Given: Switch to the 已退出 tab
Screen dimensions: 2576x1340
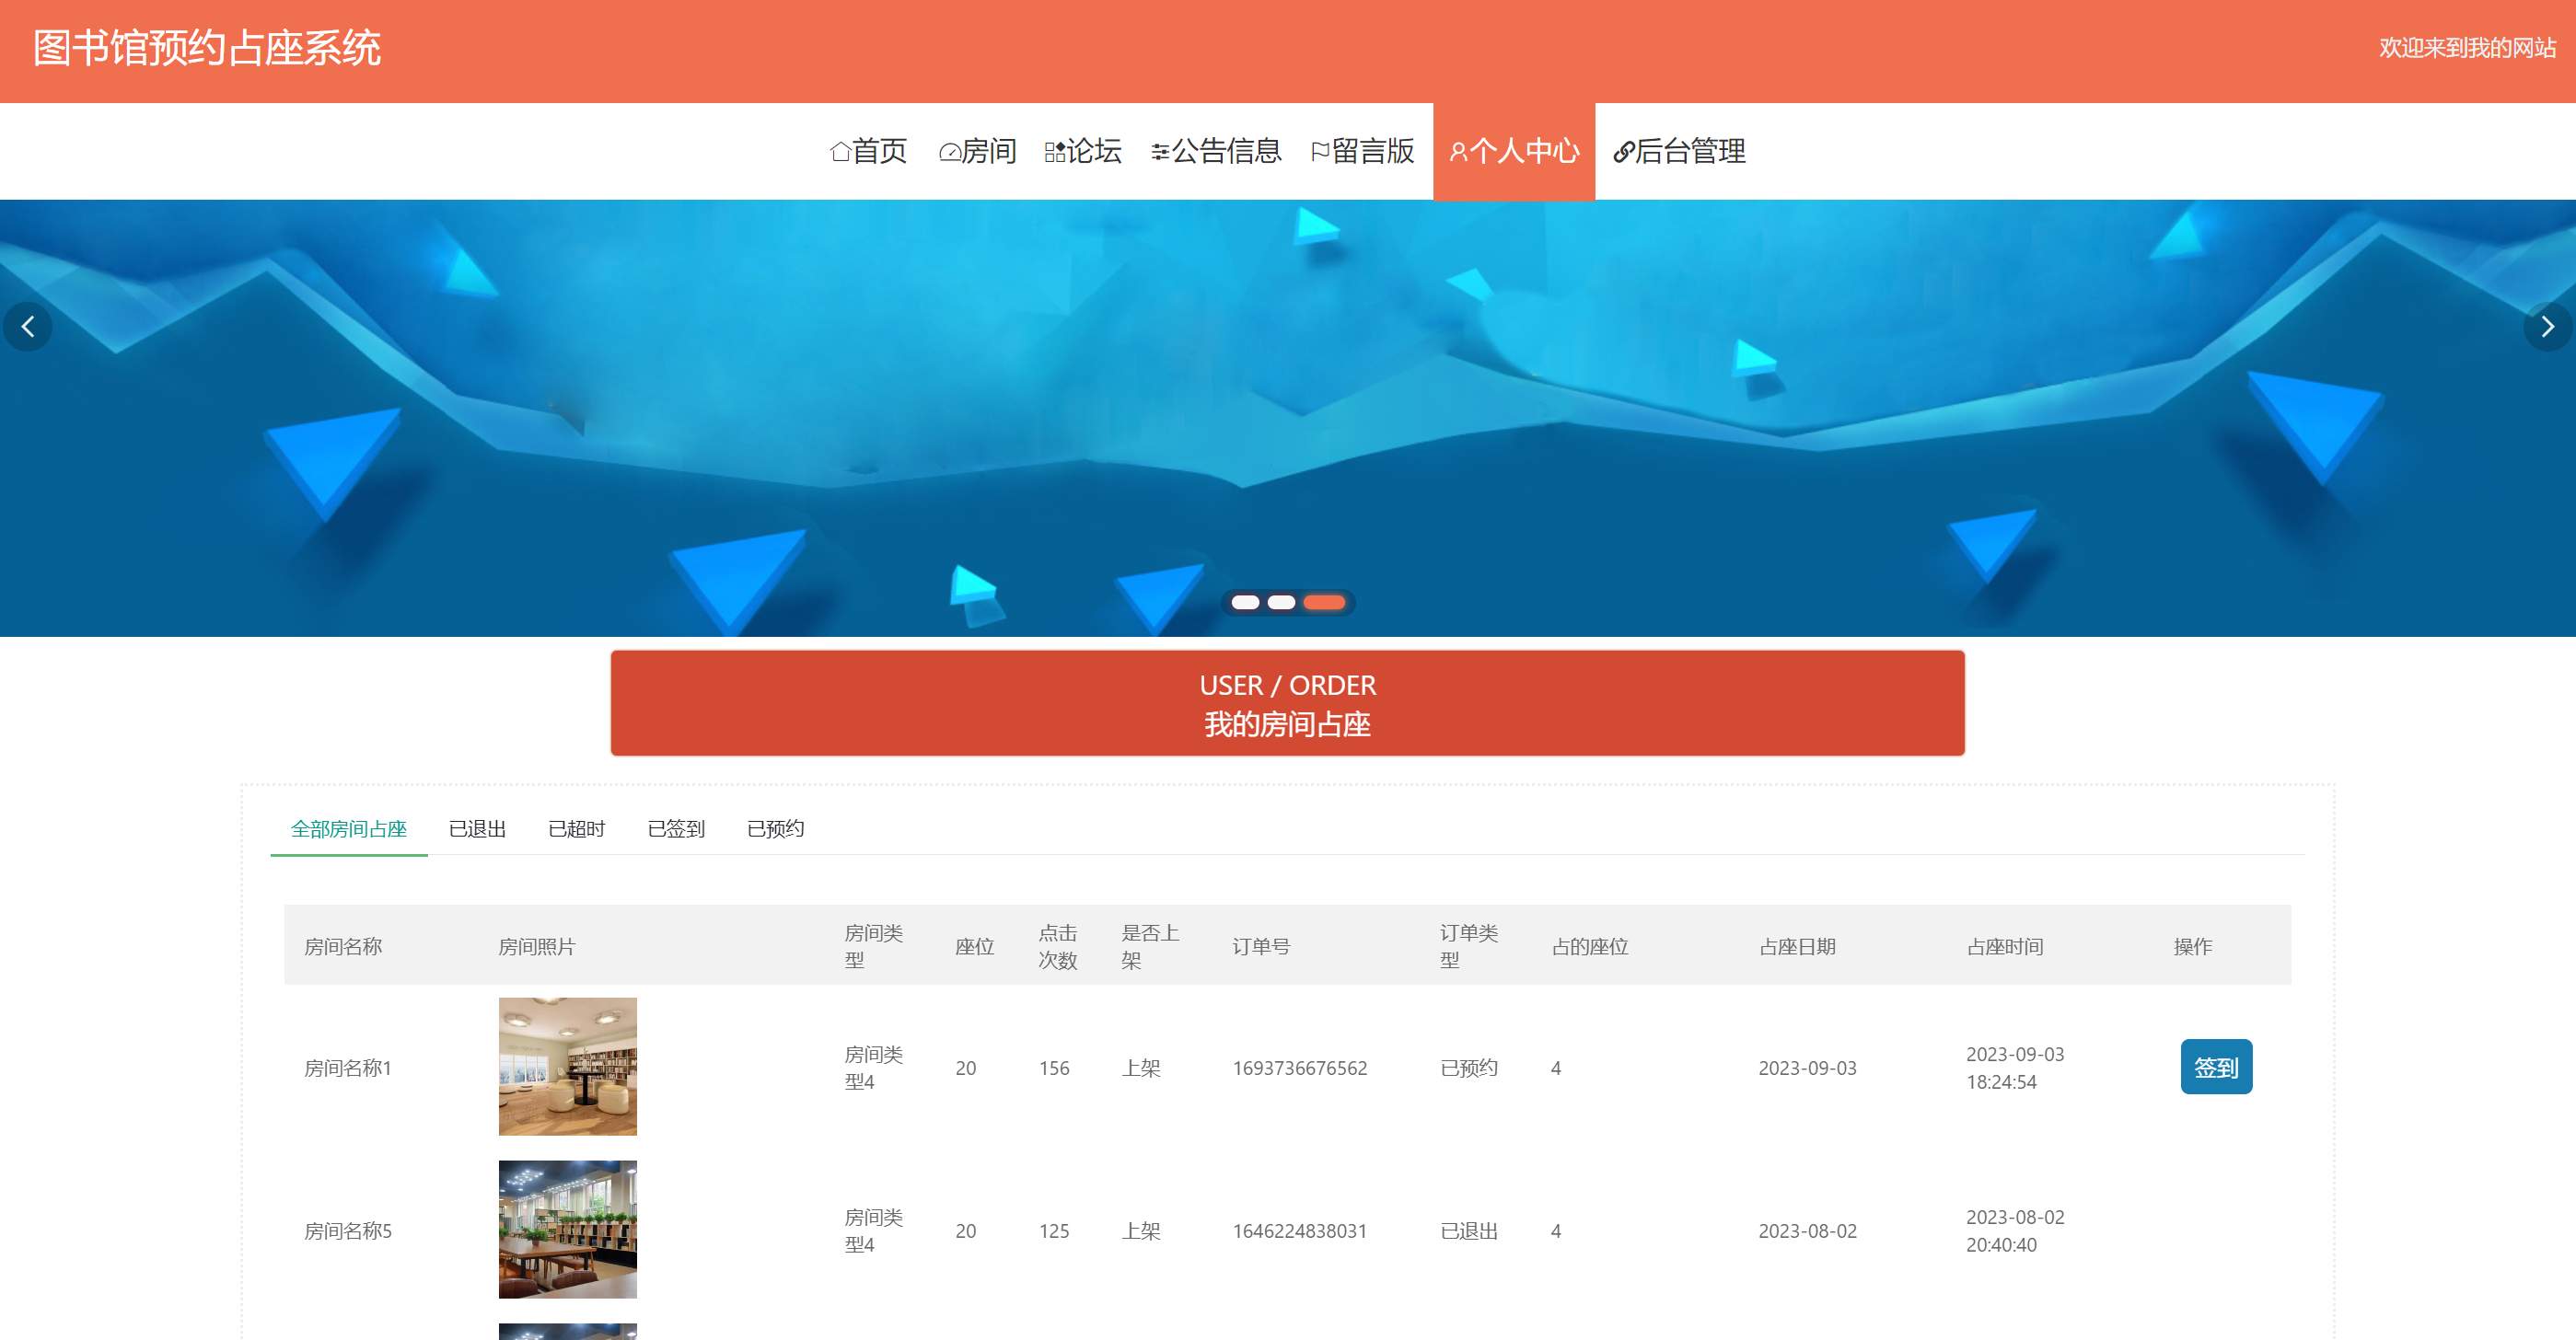Looking at the screenshot, I should pyautogui.click(x=477, y=829).
